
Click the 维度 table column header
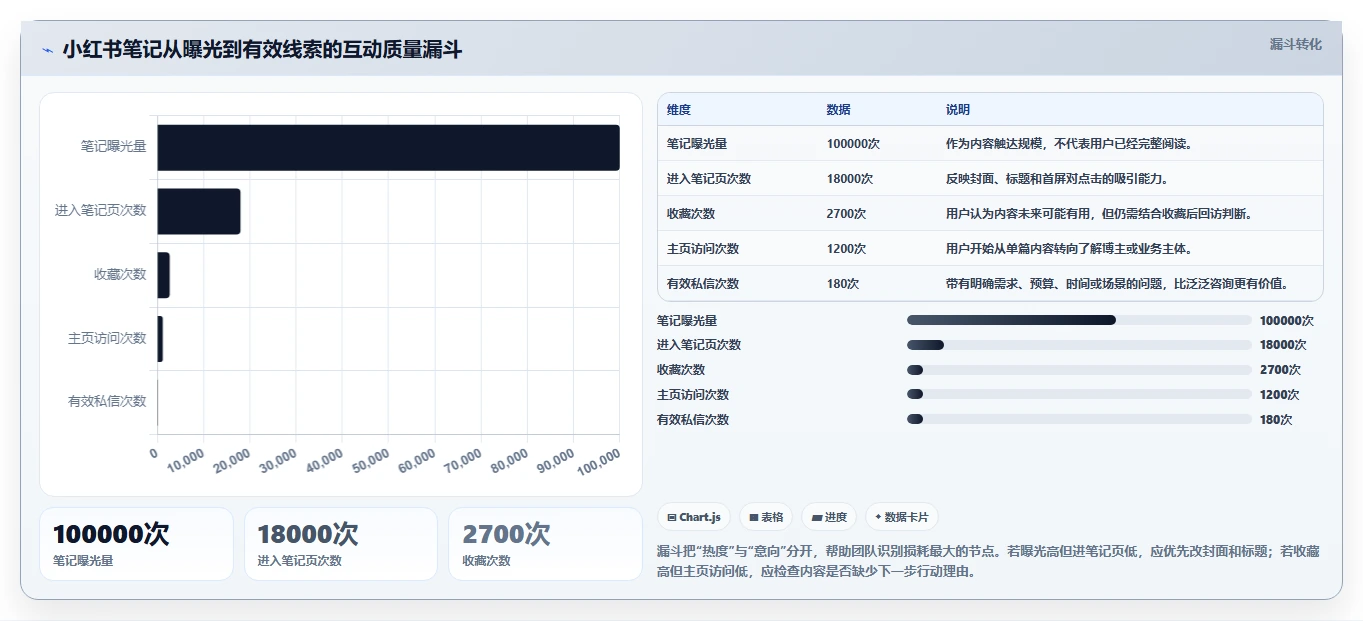tap(679, 110)
